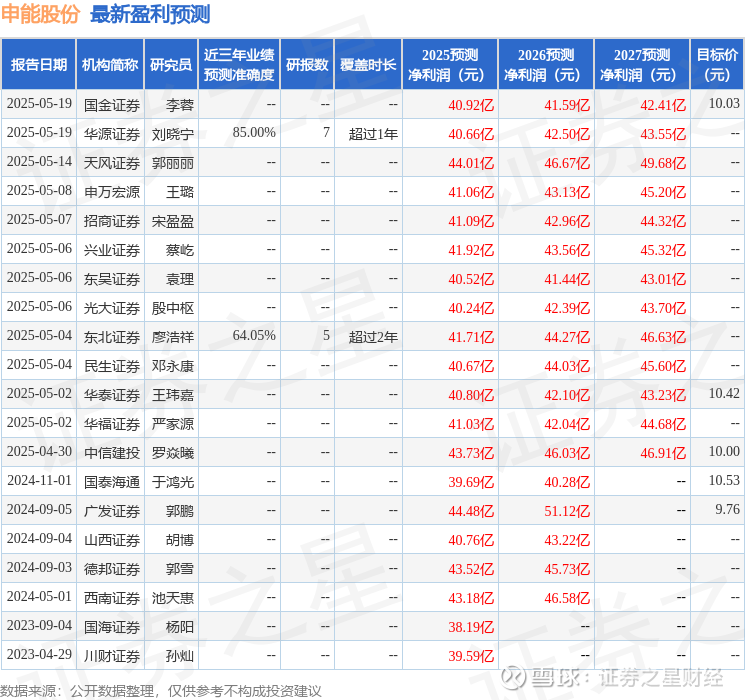Click the 51.12亿 2026 profit forecast

click(x=567, y=511)
